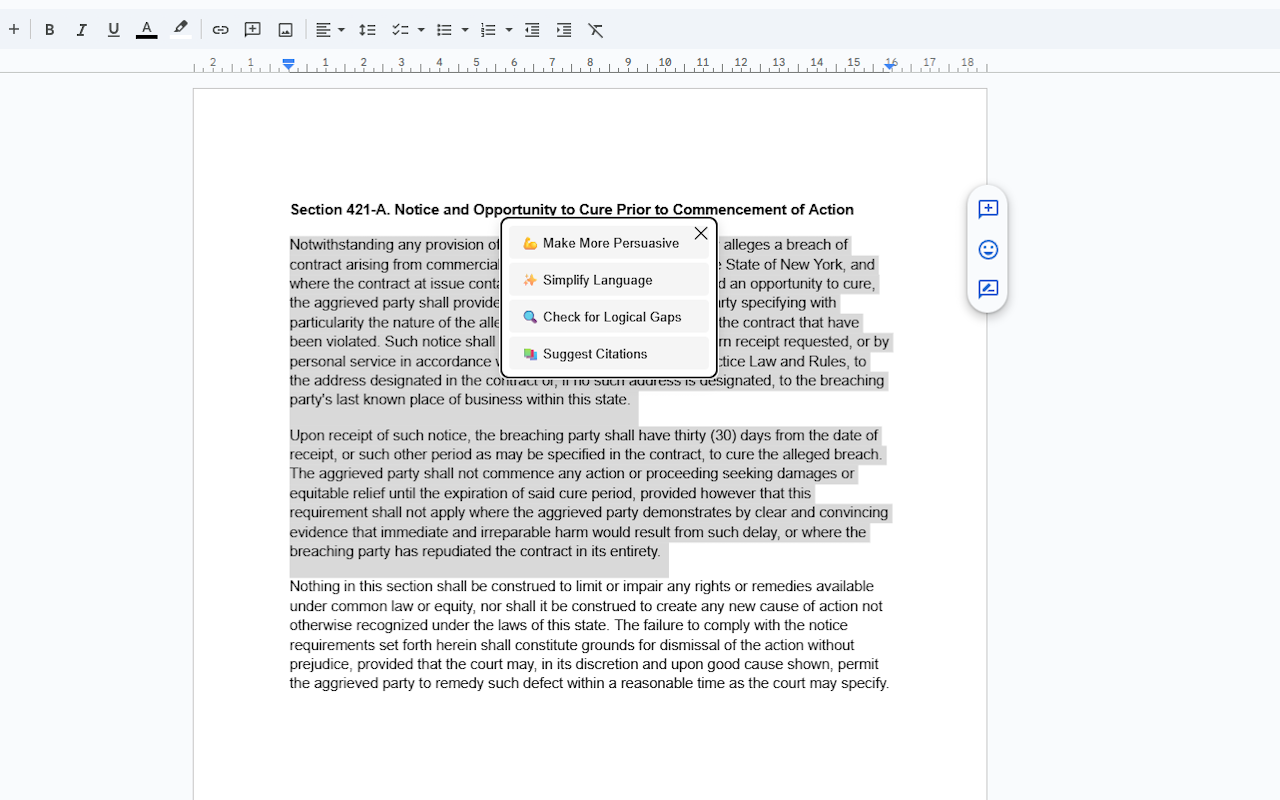Clear formatting from selected text
The height and width of the screenshot is (800, 1280).
pyautogui.click(x=595, y=30)
